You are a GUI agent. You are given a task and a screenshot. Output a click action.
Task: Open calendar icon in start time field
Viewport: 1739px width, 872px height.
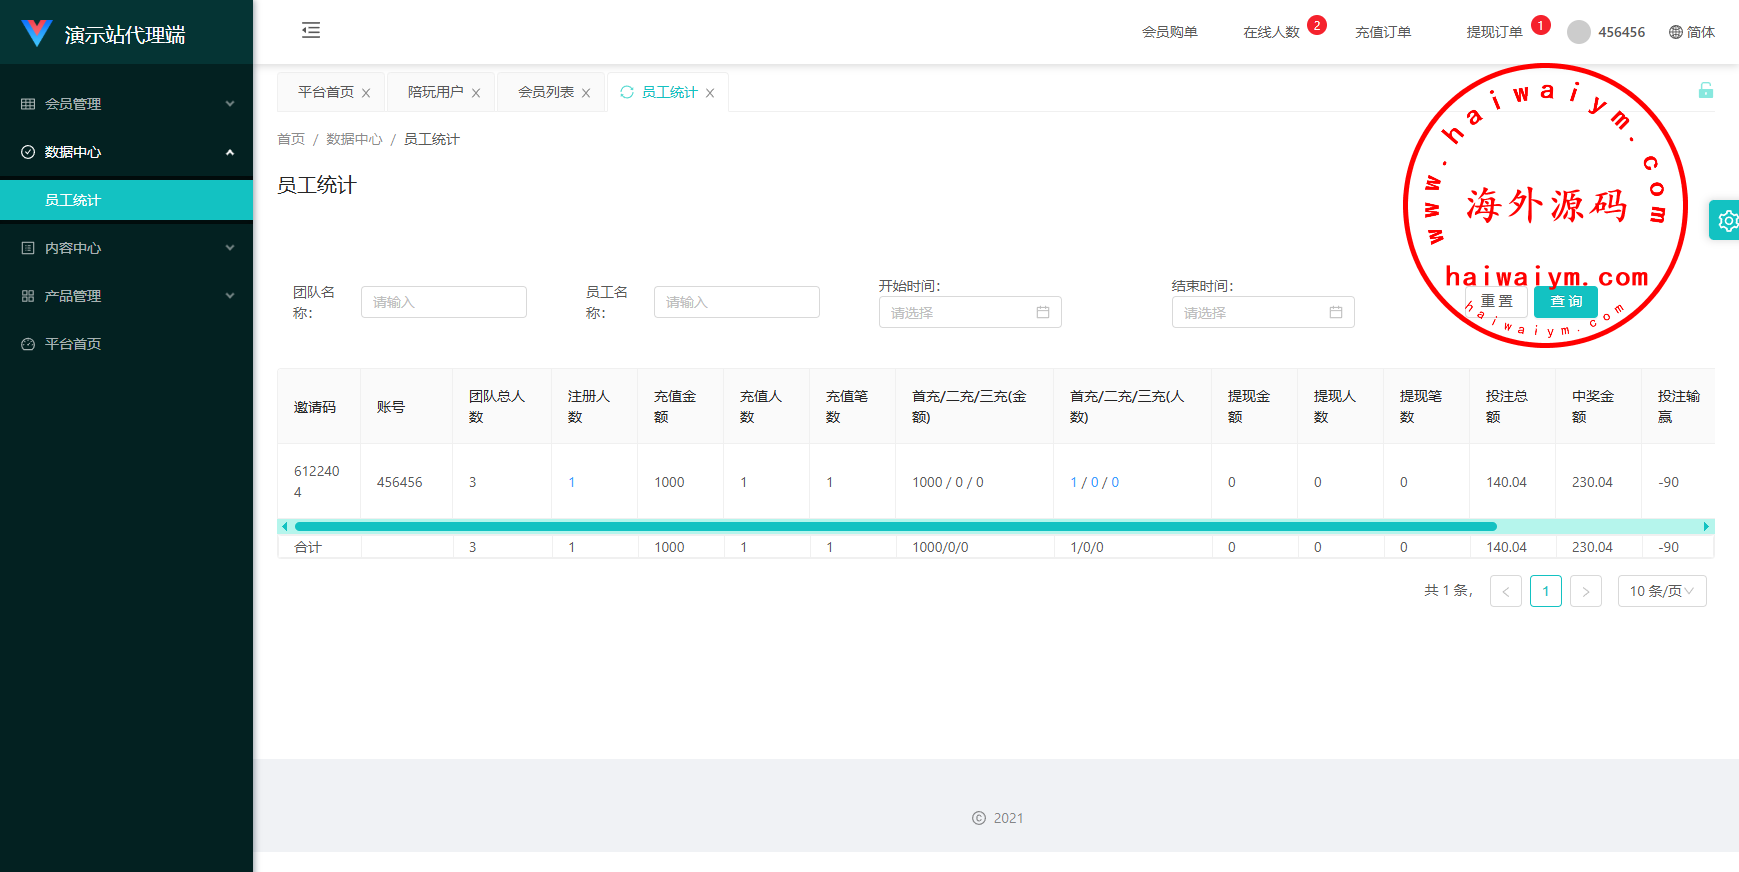click(x=1042, y=312)
